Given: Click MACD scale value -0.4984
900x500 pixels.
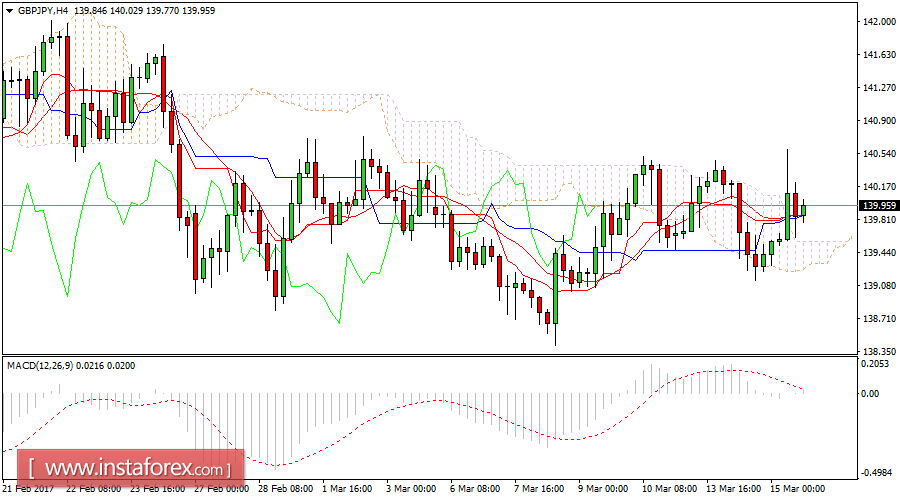Looking at the screenshot, I should 877,473.
